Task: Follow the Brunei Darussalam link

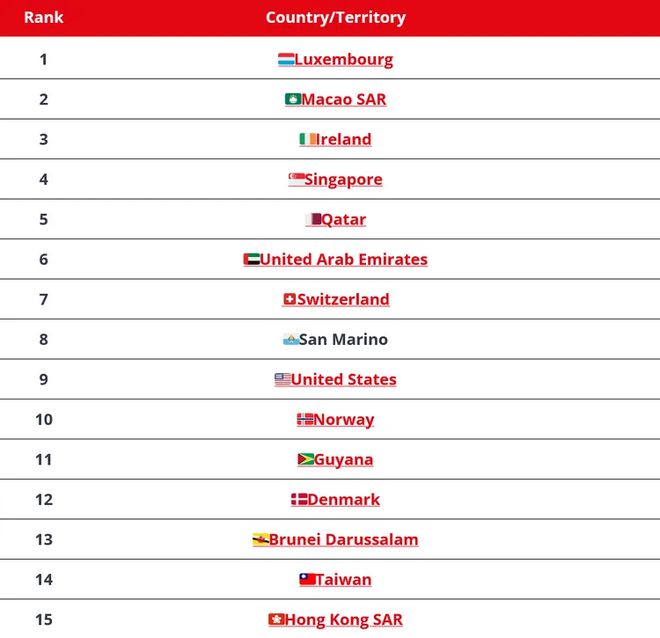Action: click(x=343, y=540)
